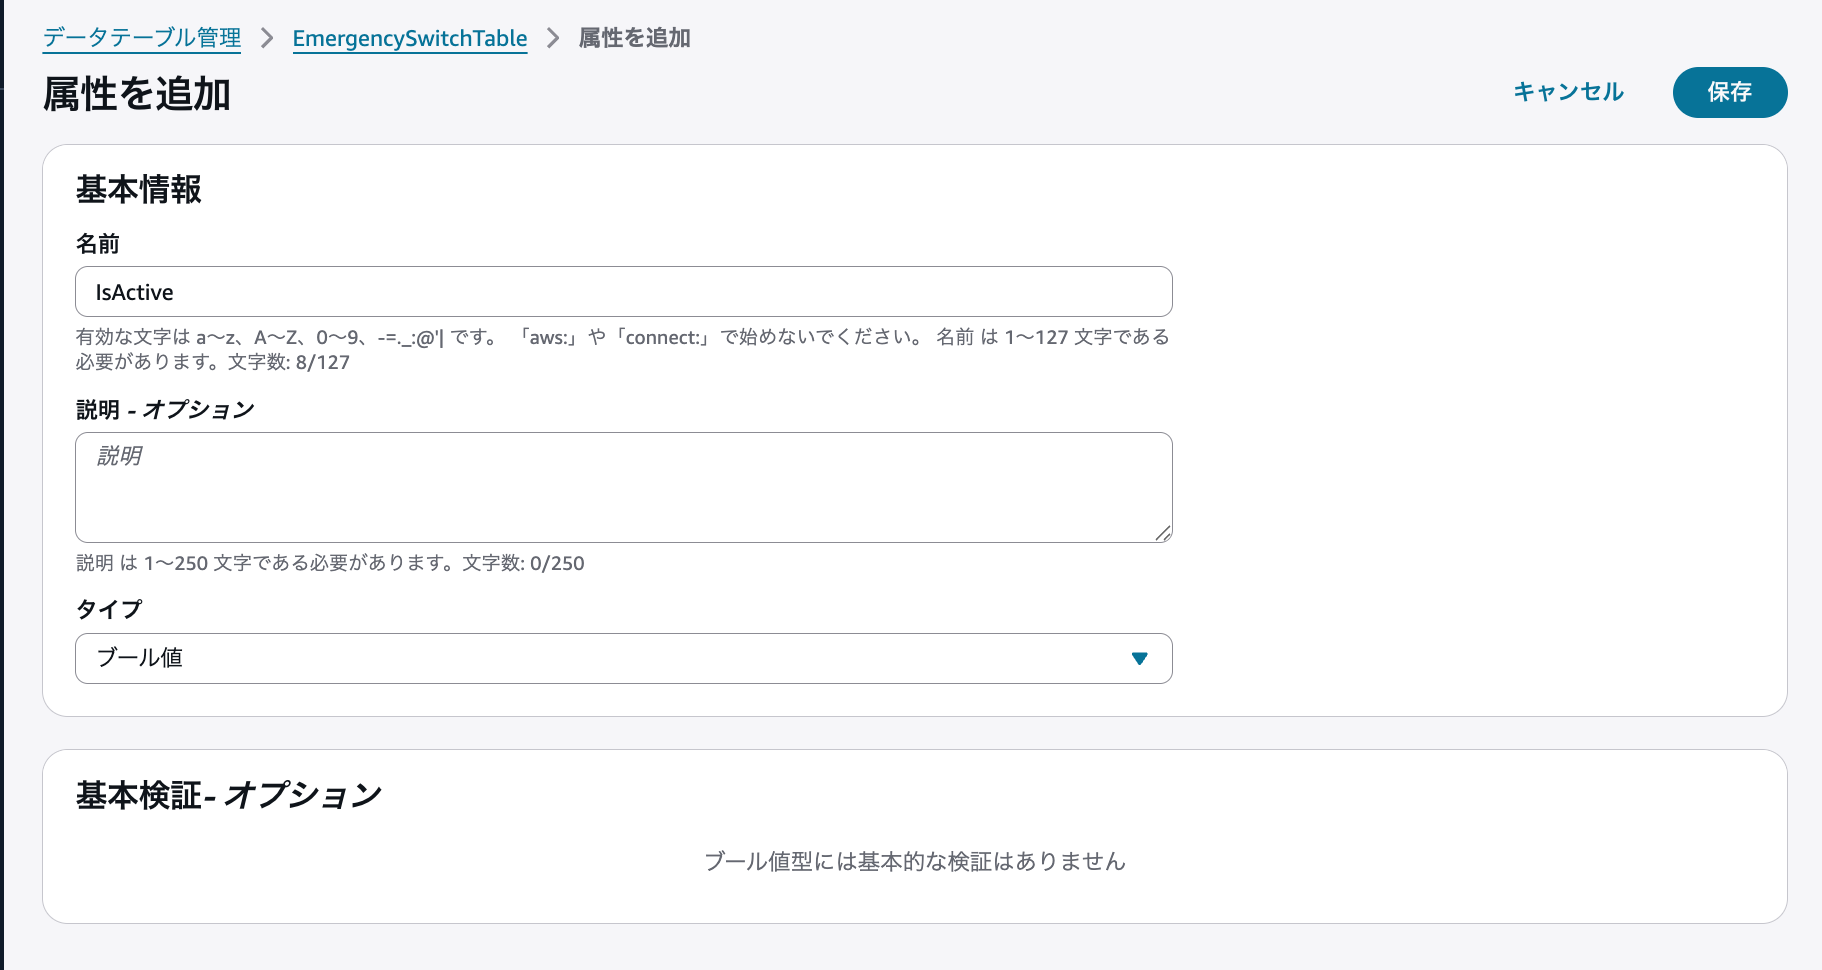Viewport: 1822px width, 970px height.
Task: Click the キャンセル link
Action: 1568,92
